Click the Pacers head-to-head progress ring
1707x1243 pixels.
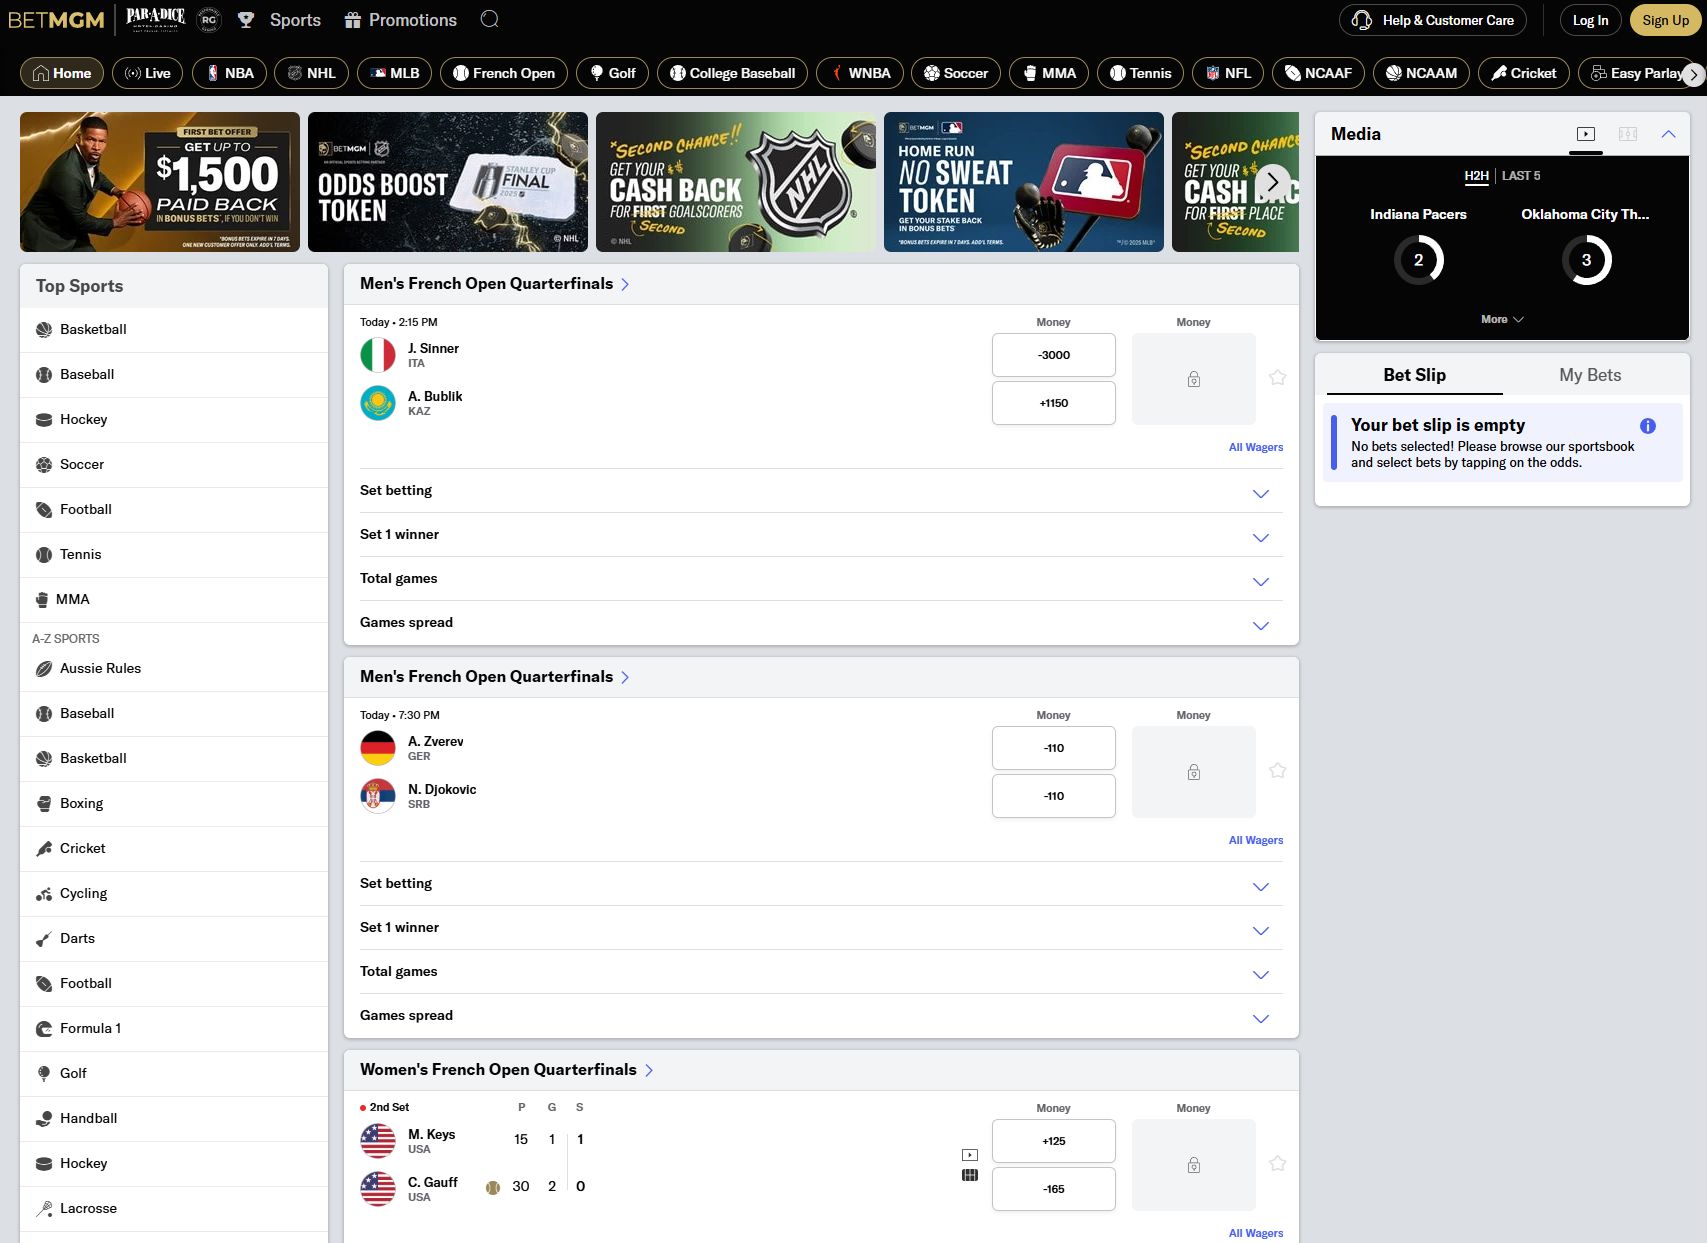click(x=1418, y=259)
